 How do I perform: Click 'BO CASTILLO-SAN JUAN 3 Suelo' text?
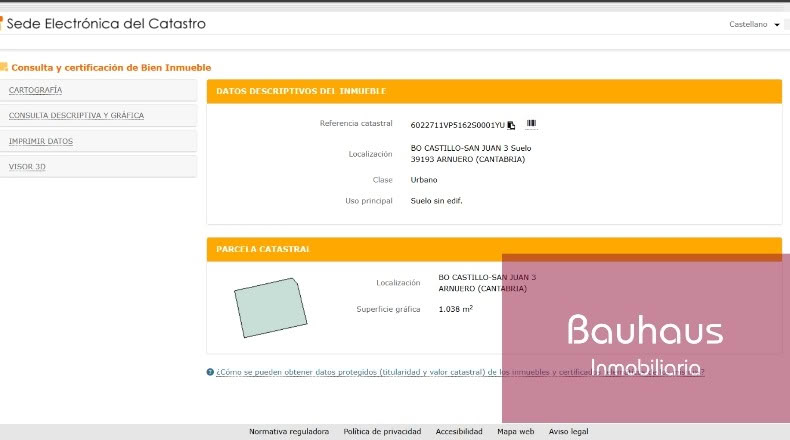point(471,148)
